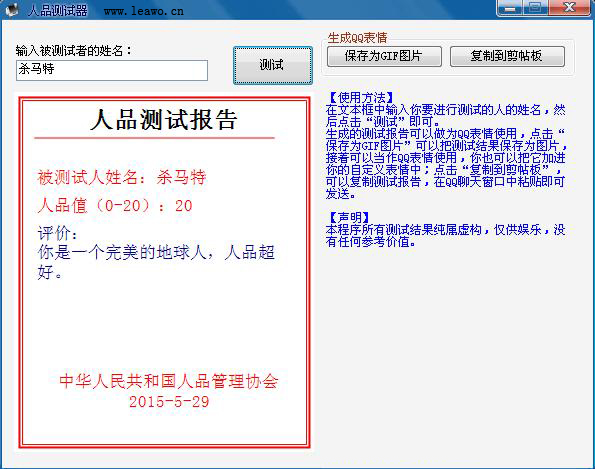Viewport: 595px width, 469px height.
Task: Click 保存为GIF图片 button
Action: (384, 57)
